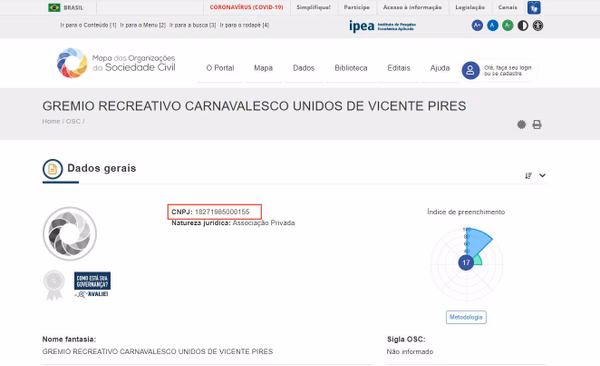Open the Ajuda menu

click(x=440, y=68)
